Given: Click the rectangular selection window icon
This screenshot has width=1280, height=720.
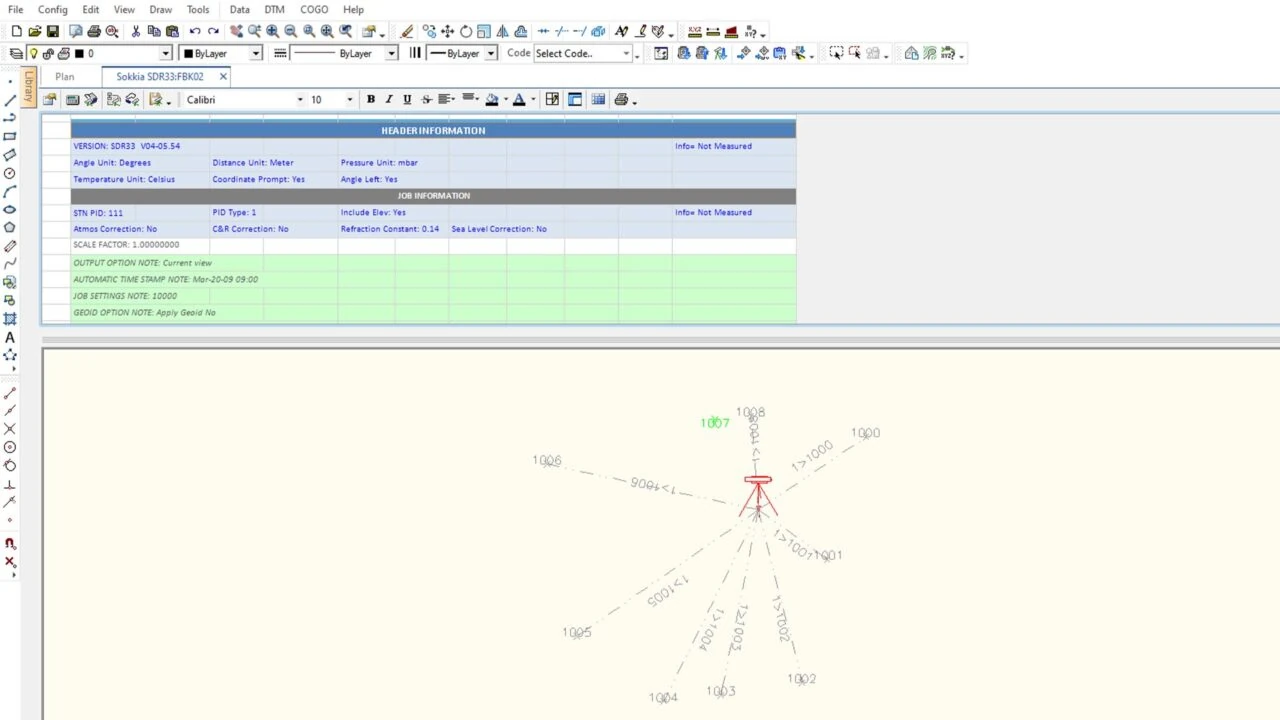Looking at the screenshot, I should [836, 53].
